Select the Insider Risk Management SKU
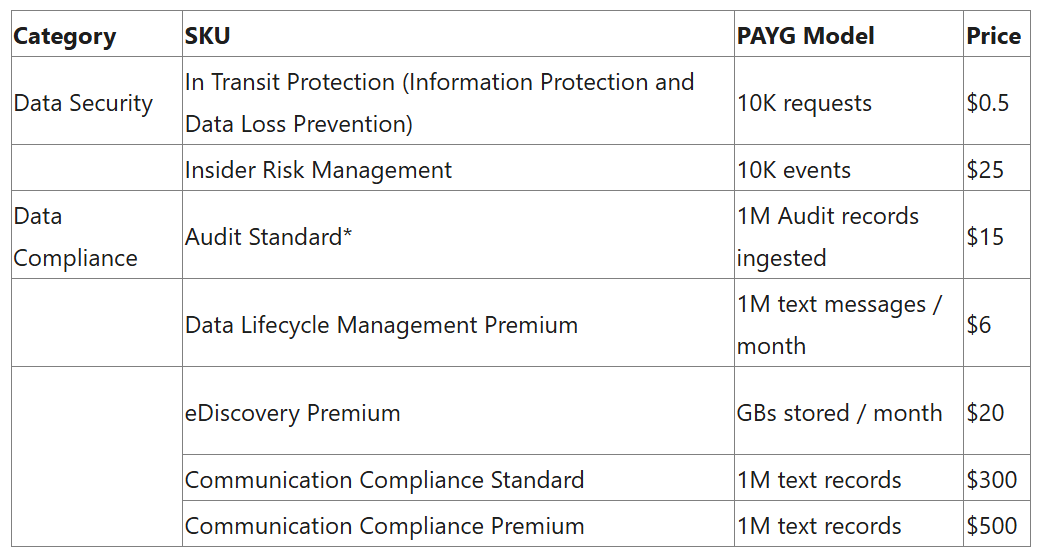 [x=318, y=170]
